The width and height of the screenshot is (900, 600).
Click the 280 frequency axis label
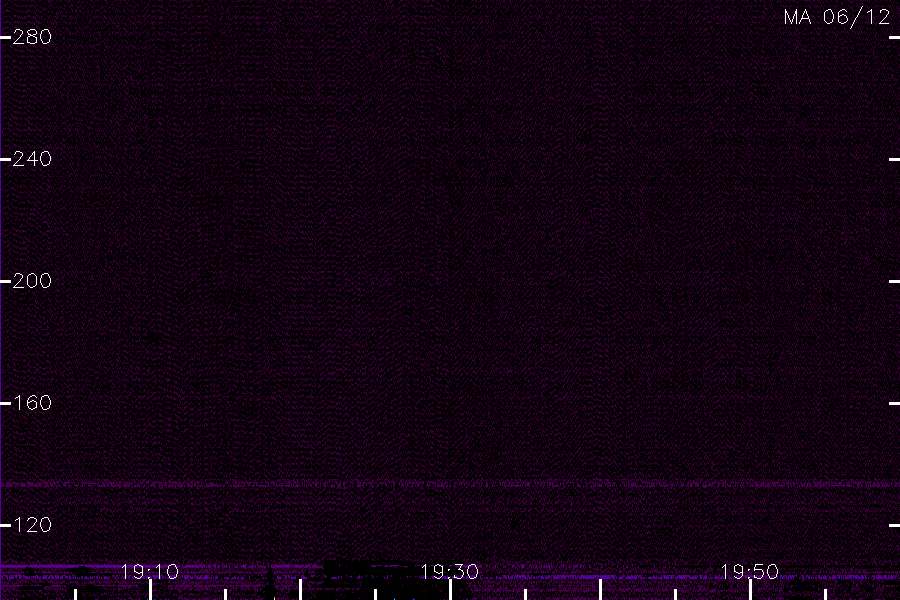click(32, 37)
